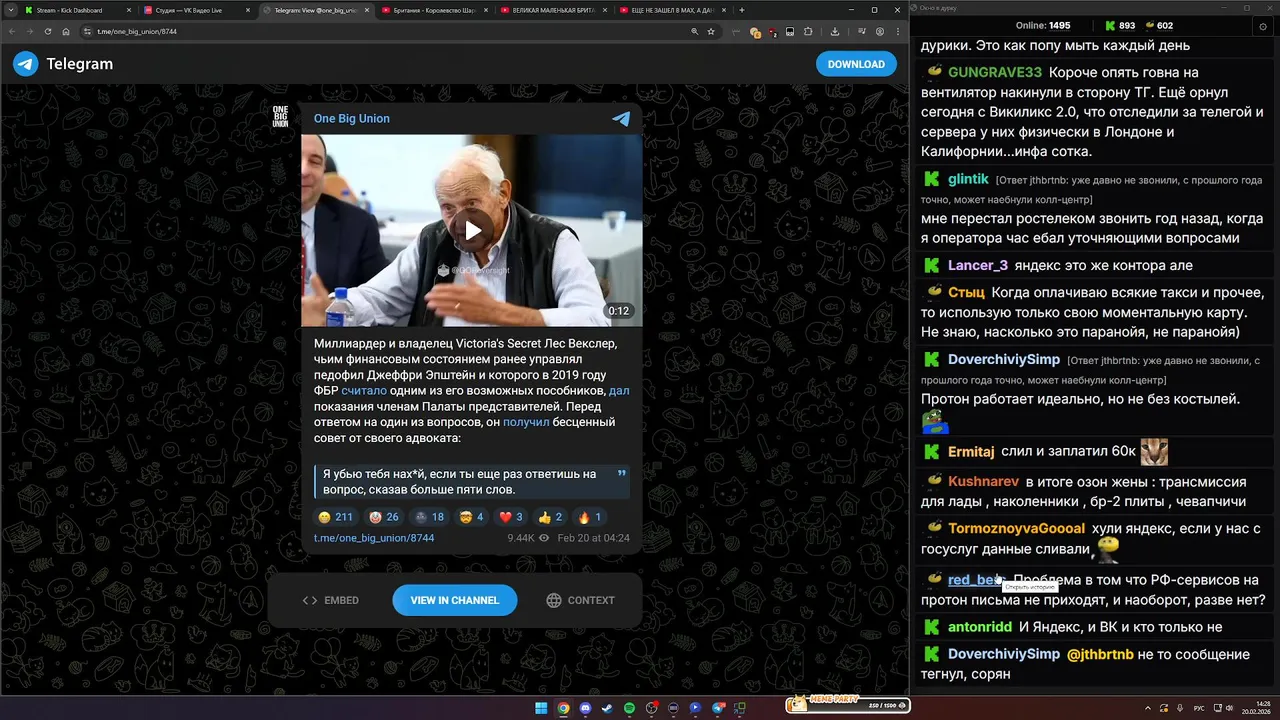This screenshot has height=720, width=1280.
Task: Click the first DoverchiviySimp username in chat
Action: [1004, 359]
